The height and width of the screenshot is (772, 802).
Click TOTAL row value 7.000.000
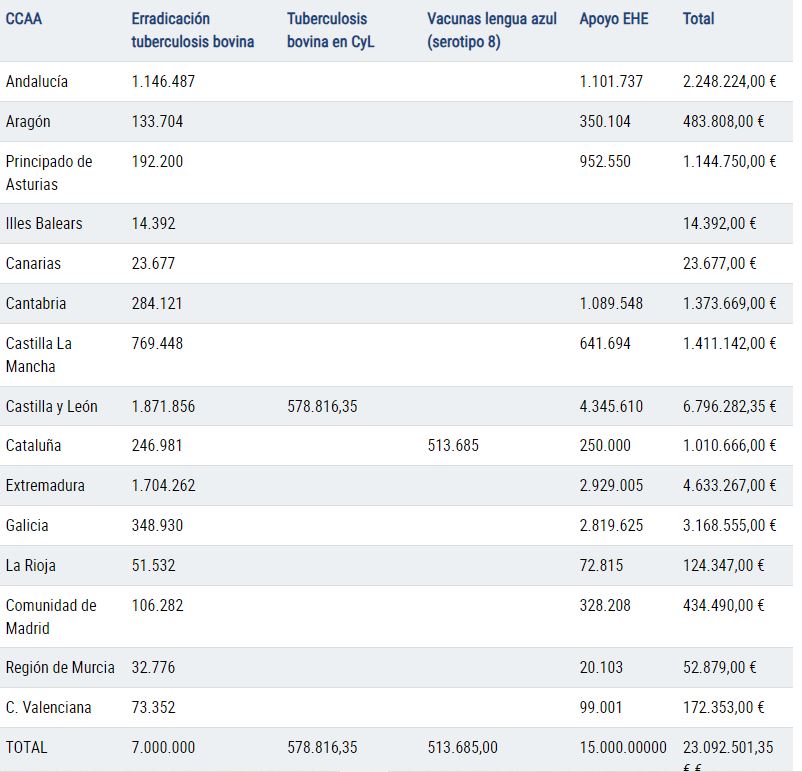pos(163,747)
